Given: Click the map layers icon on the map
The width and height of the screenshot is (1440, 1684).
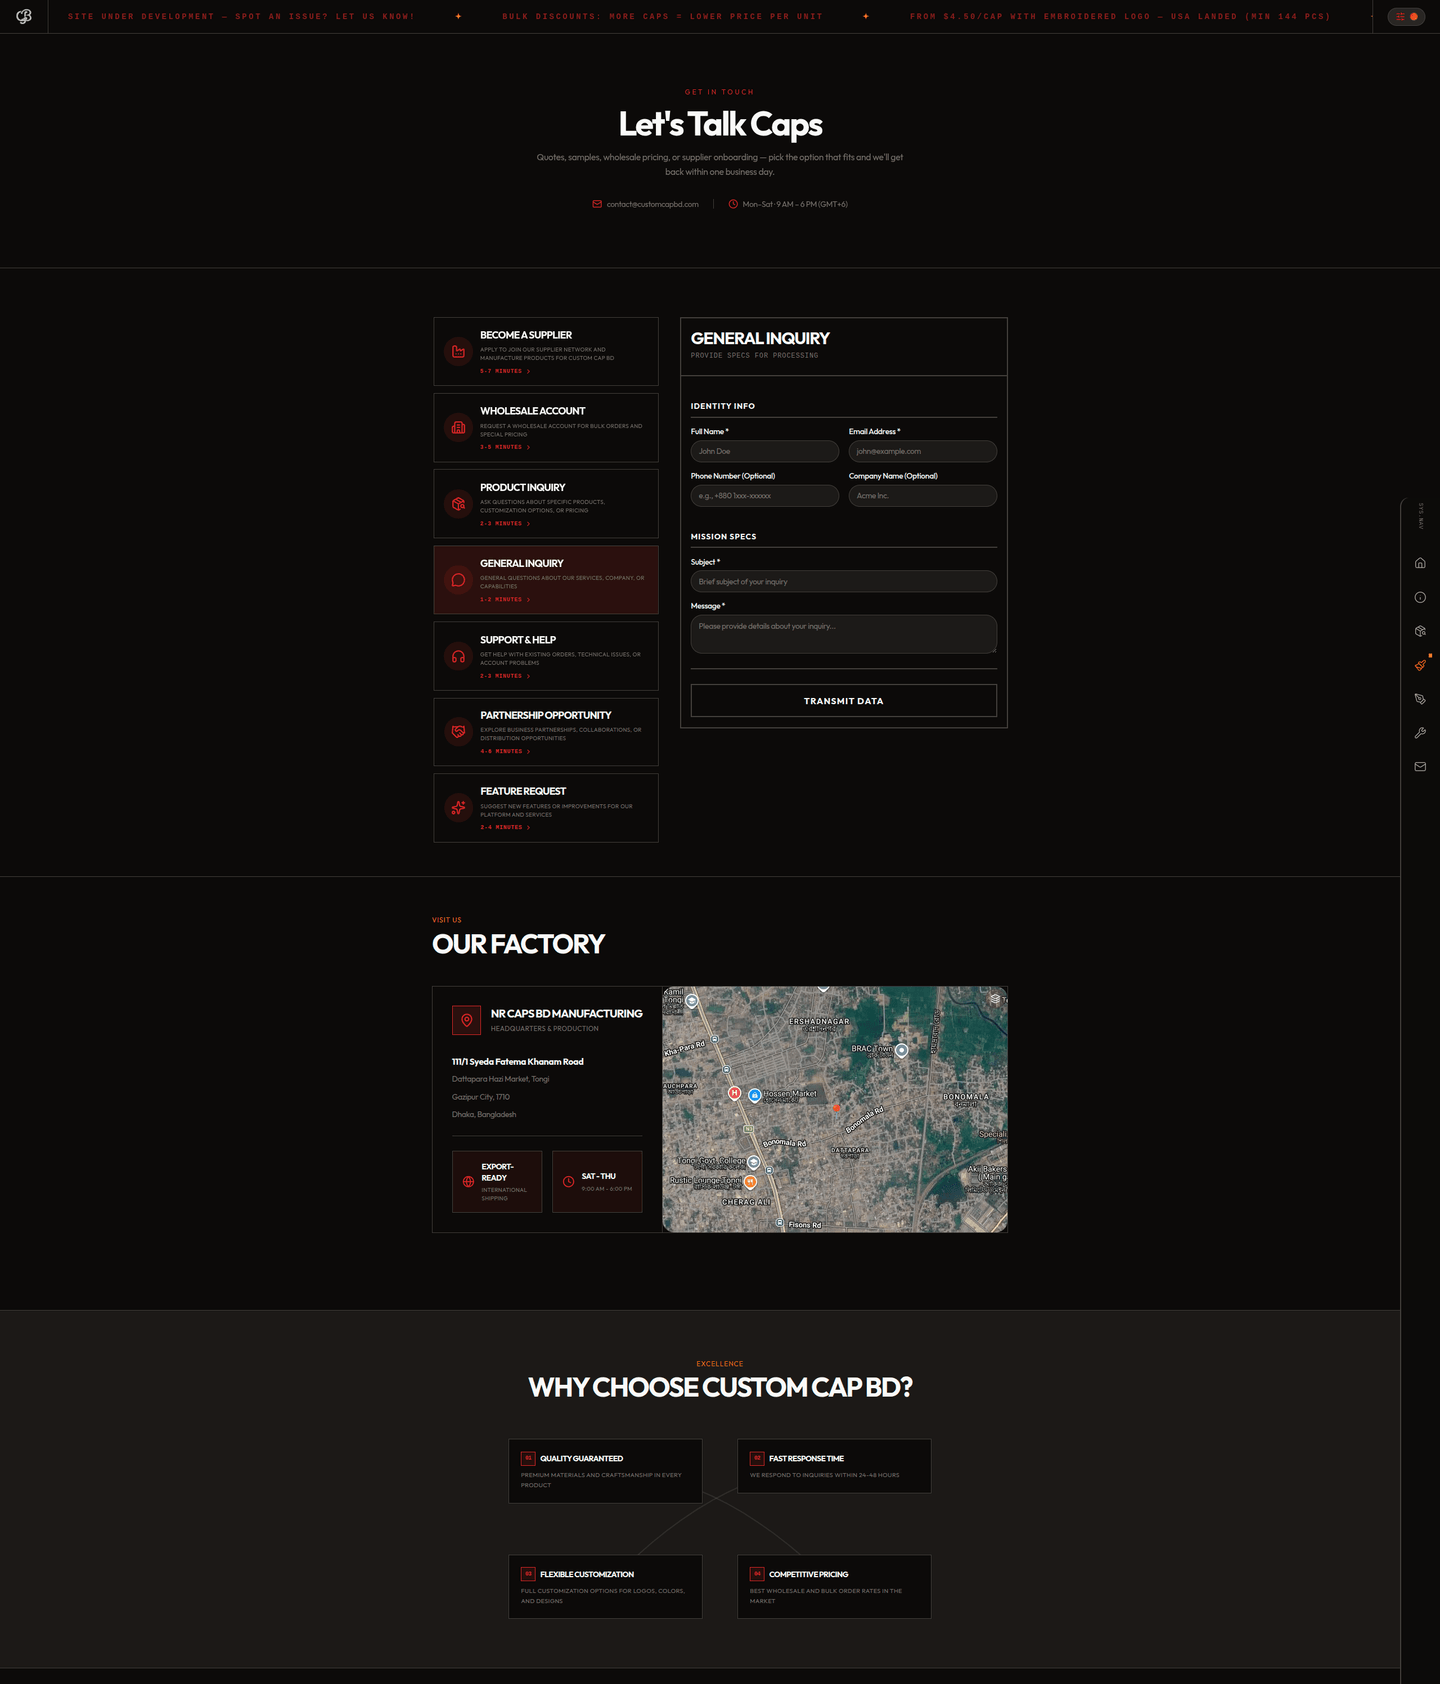Looking at the screenshot, I should coord(994,999).
